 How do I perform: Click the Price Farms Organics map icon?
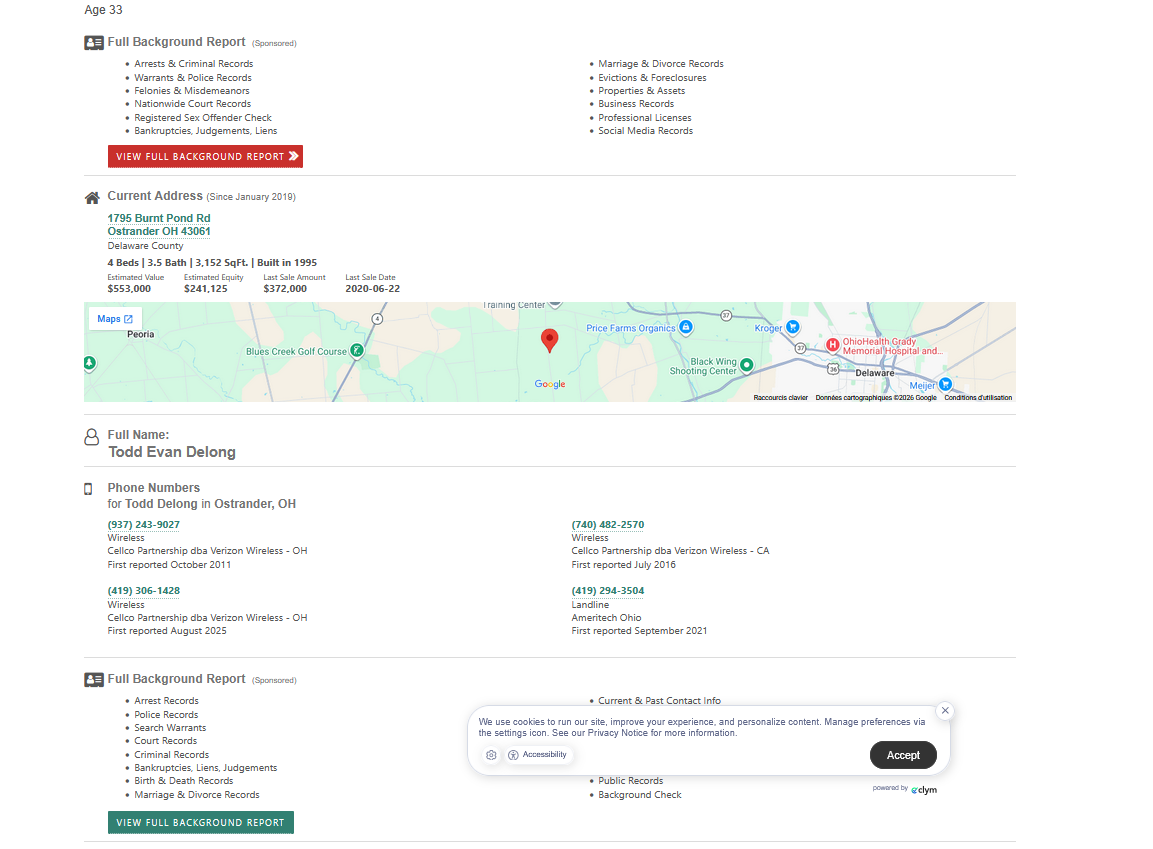[685, 327]
